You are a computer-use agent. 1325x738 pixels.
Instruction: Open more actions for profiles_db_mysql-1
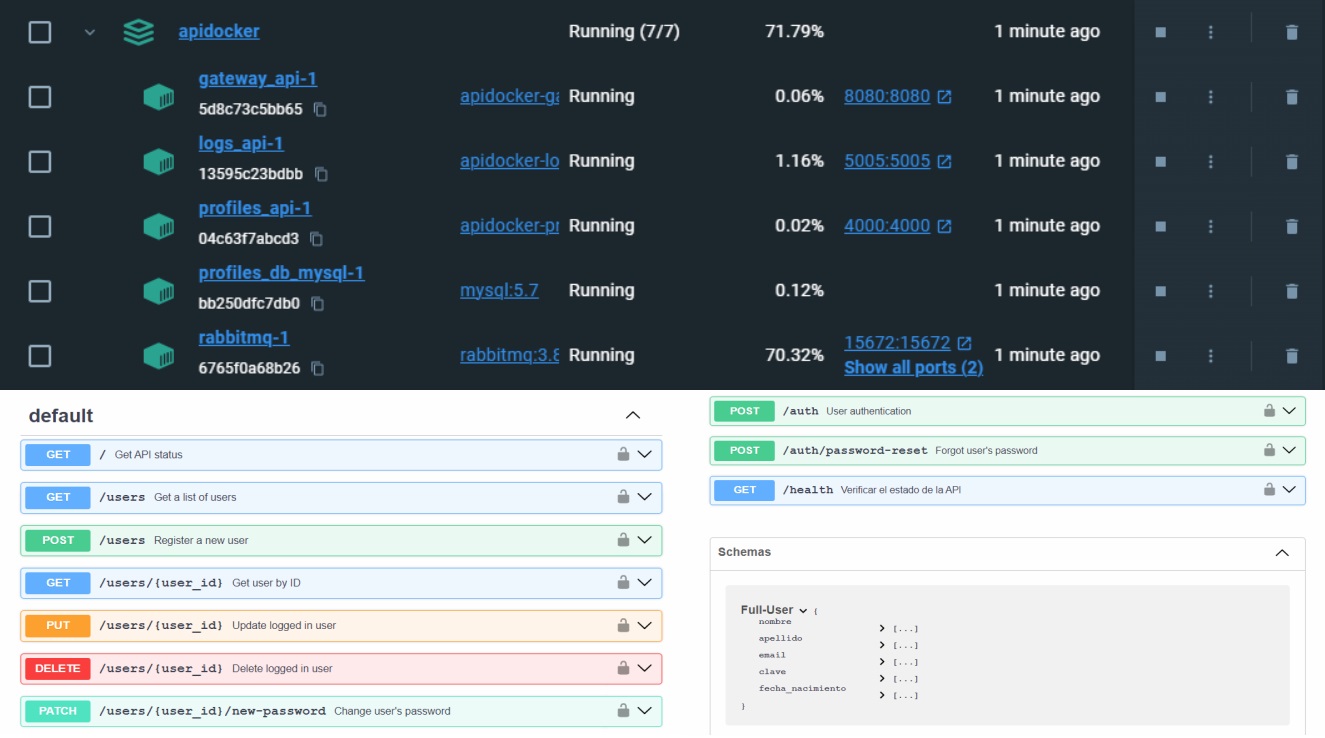1210,291
